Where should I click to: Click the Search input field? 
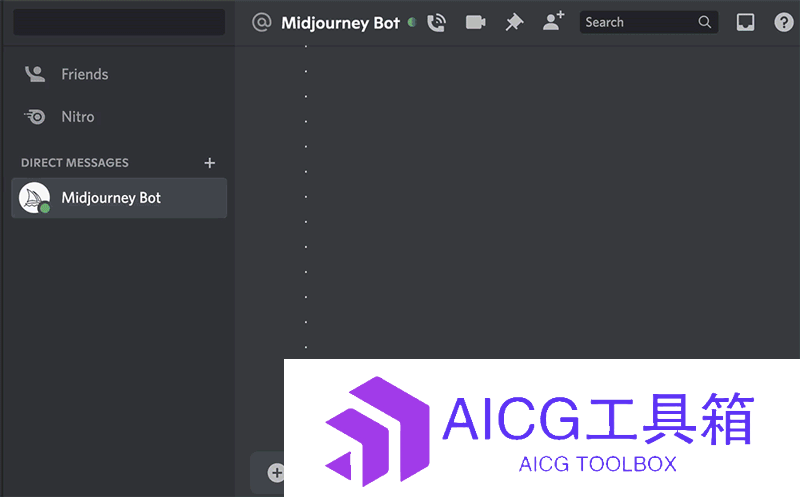648,22
